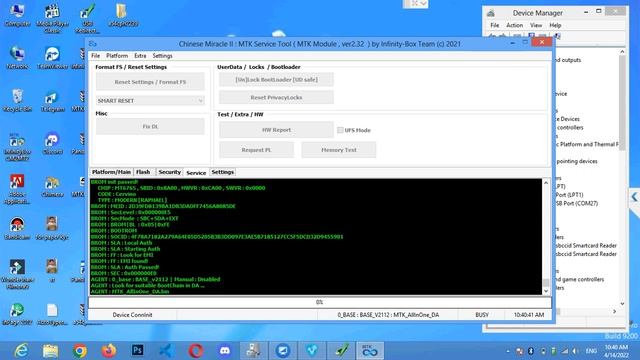Image resolution: width=640 pixels, height=360 pixels.
Task: Click Reset Settings / Format FS button
Action: coord(150,82)
